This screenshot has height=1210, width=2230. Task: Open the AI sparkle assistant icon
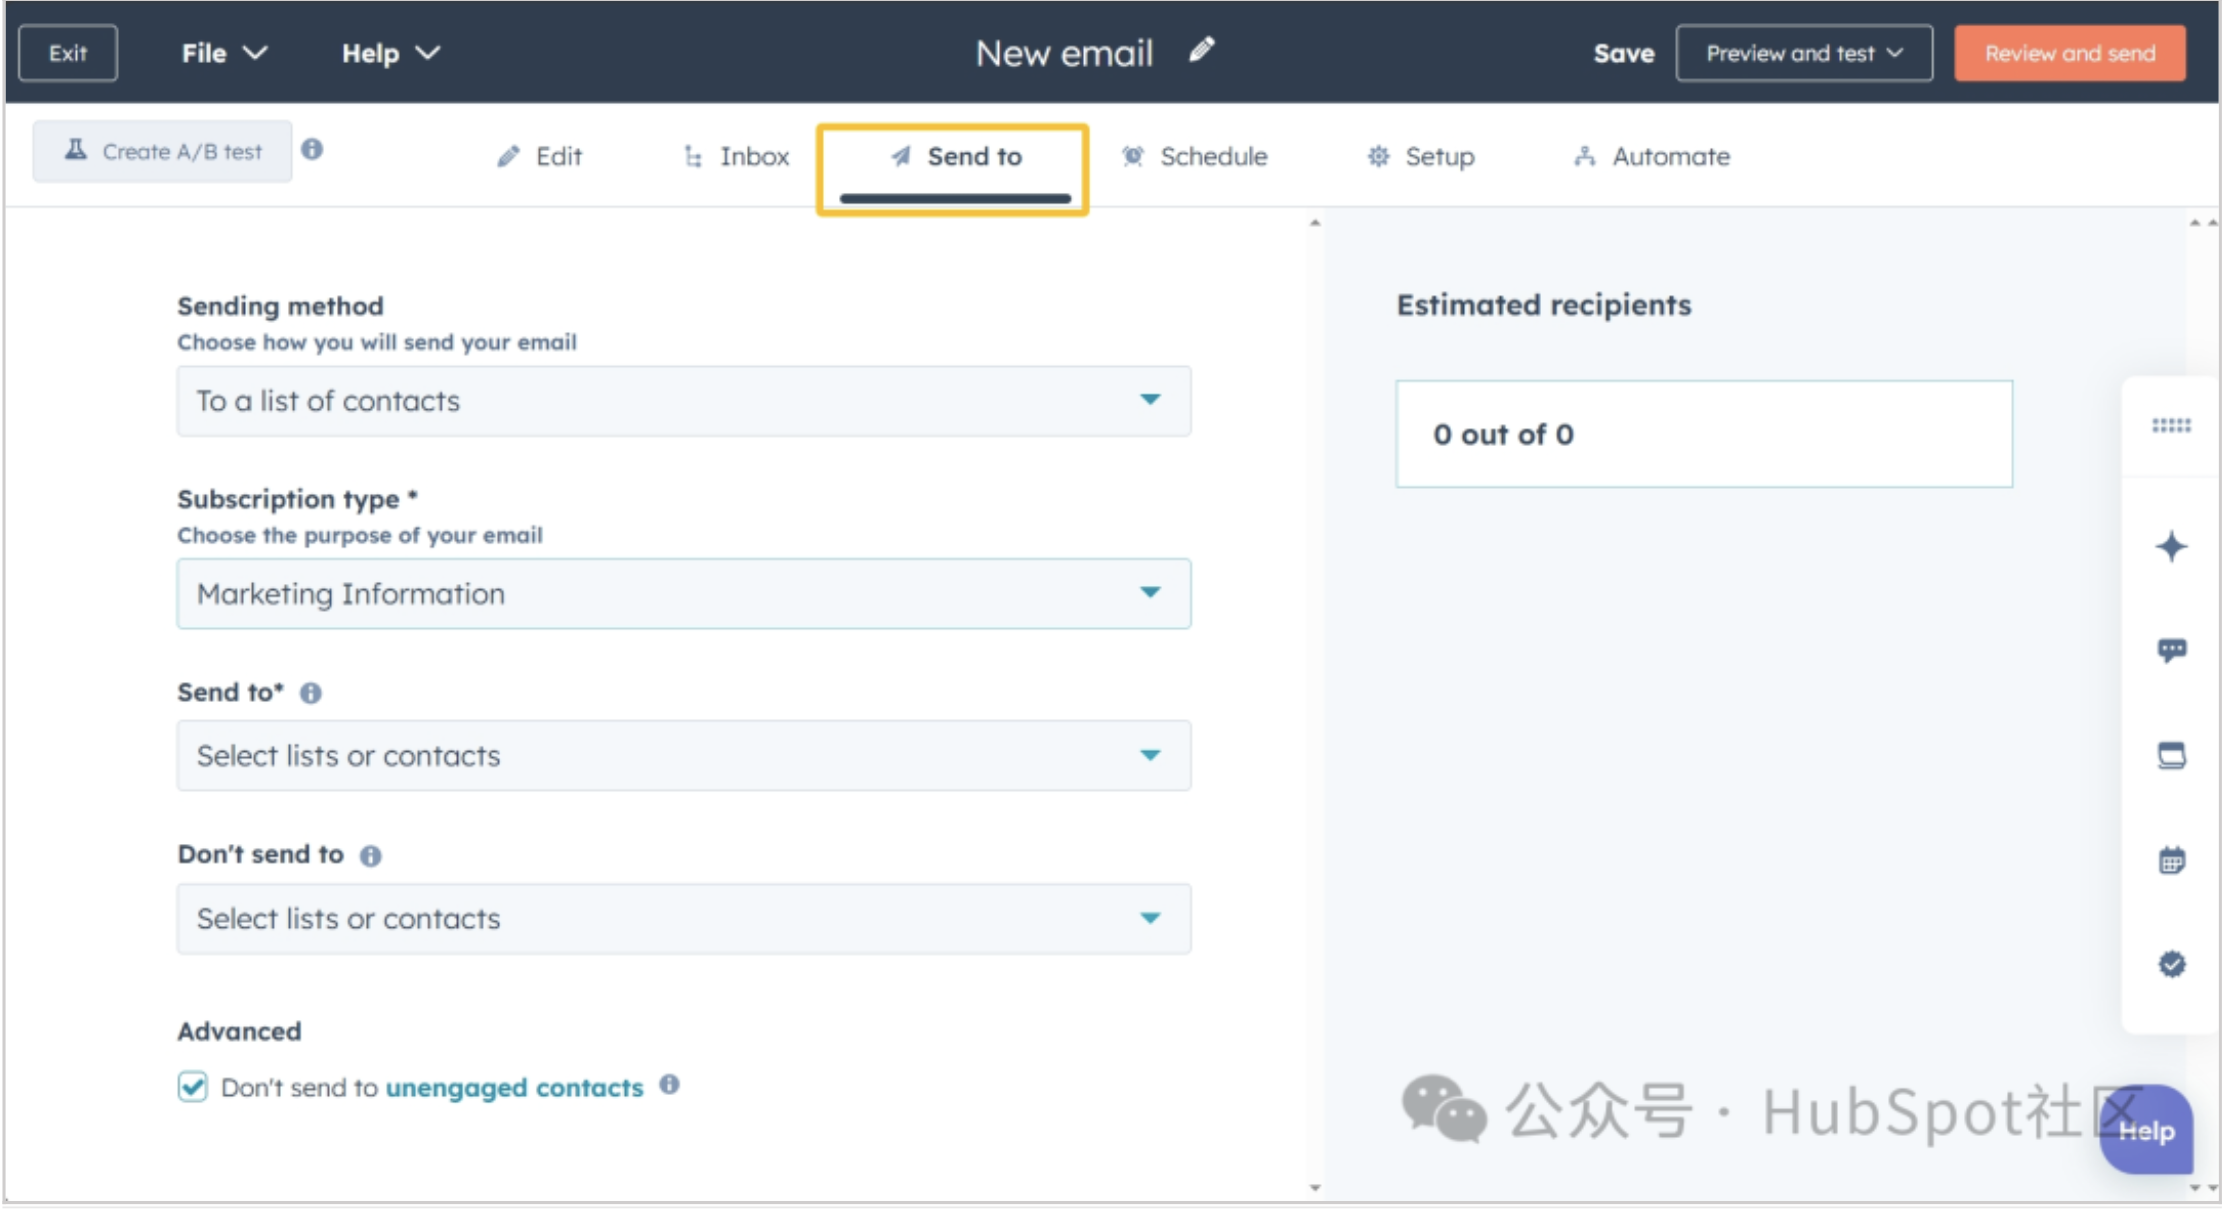[x=2170, y=546]
